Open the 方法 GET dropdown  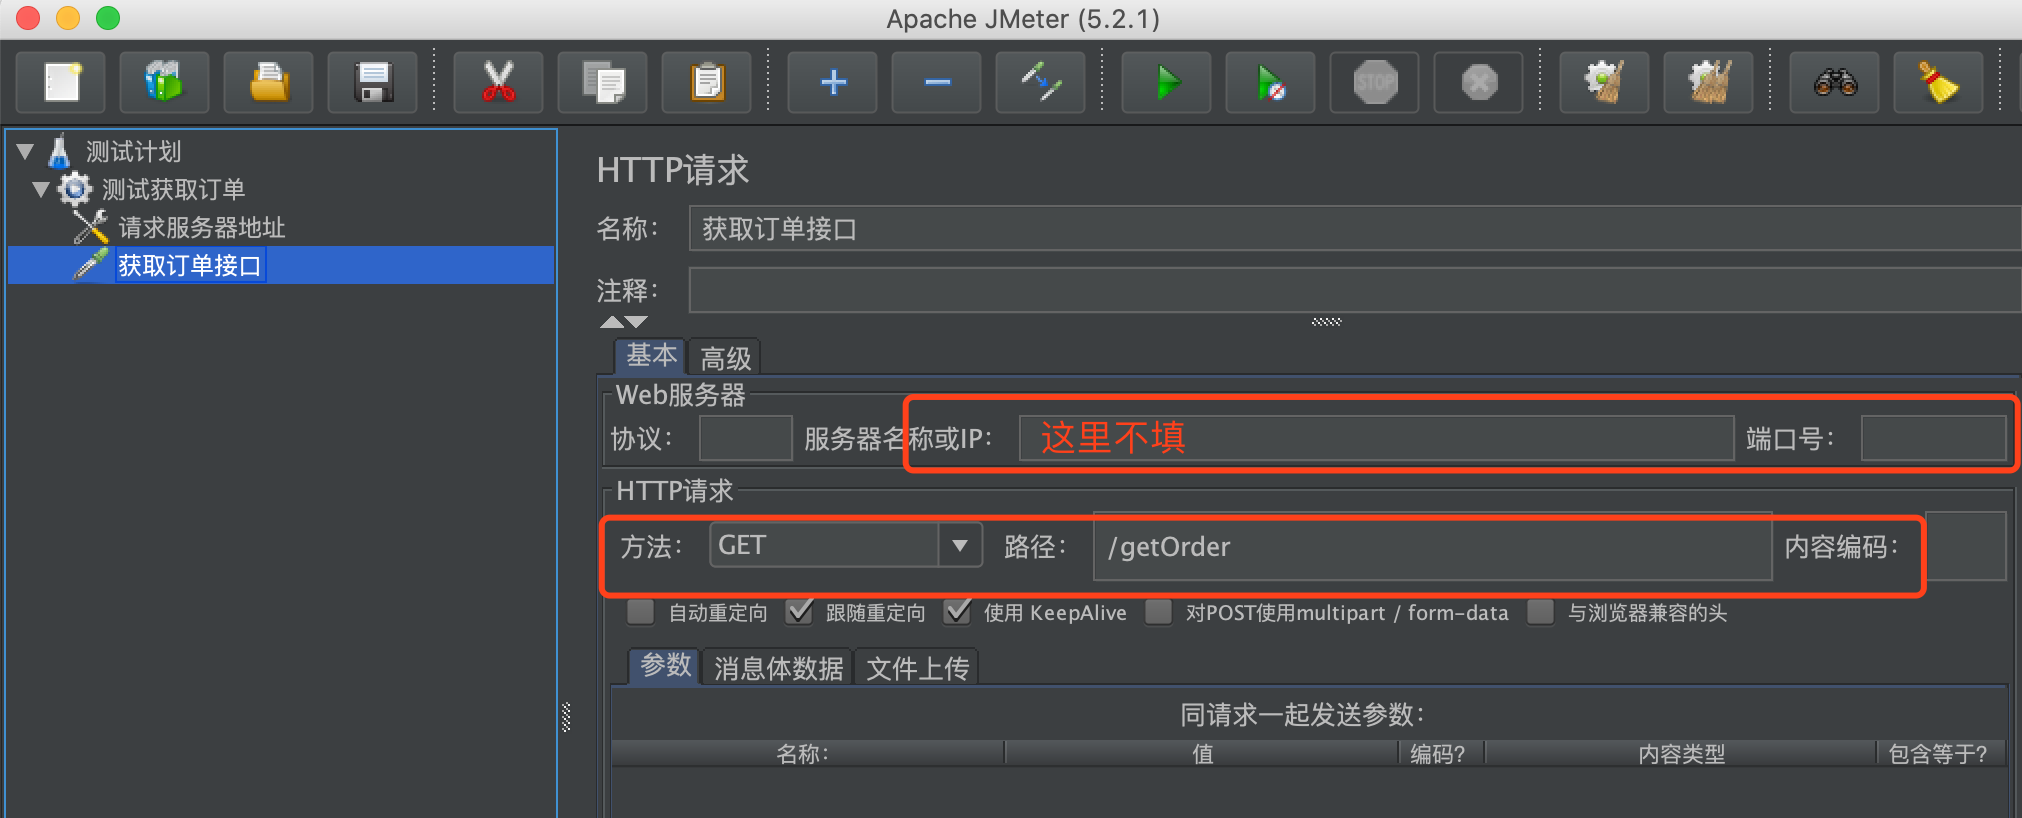[846, 545]
